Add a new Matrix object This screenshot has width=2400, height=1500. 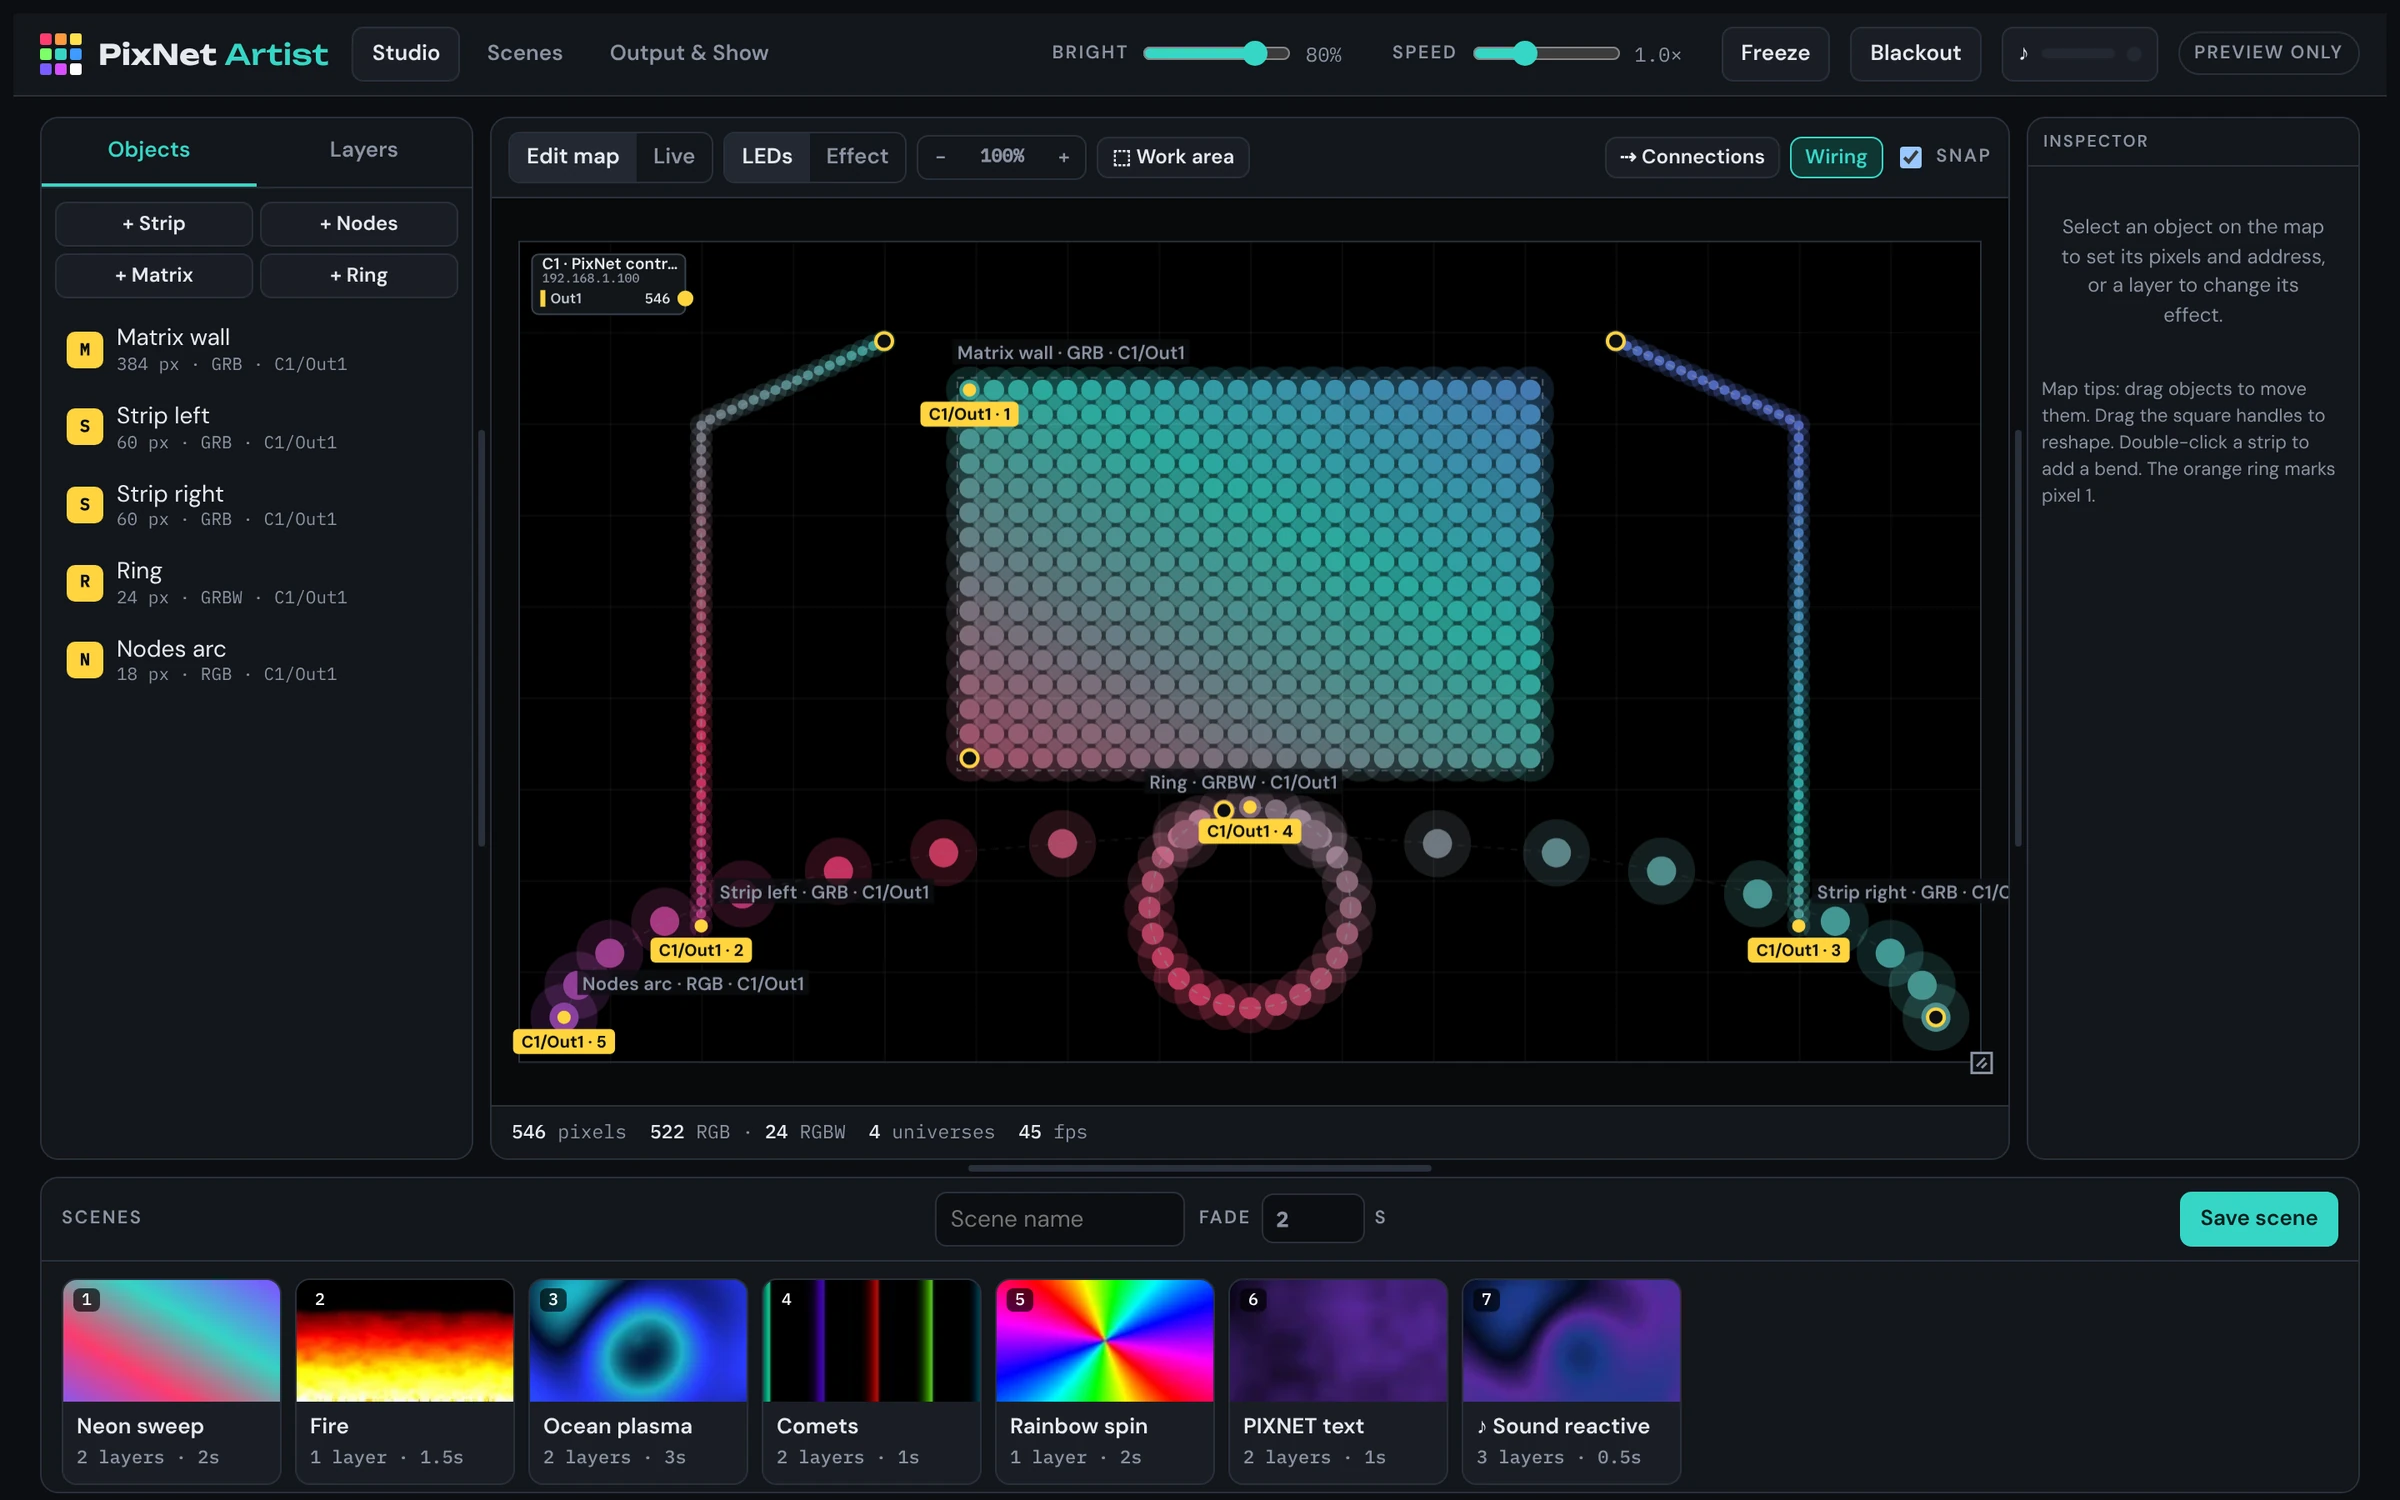154,276
